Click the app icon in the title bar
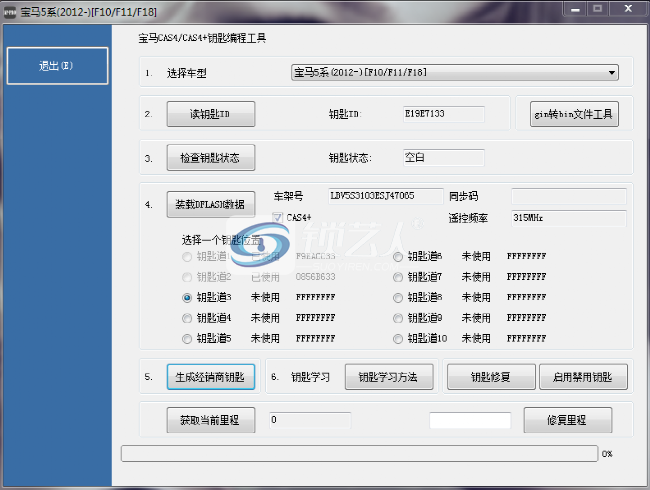The image size is (650, 490). click(x=10, y=12)
